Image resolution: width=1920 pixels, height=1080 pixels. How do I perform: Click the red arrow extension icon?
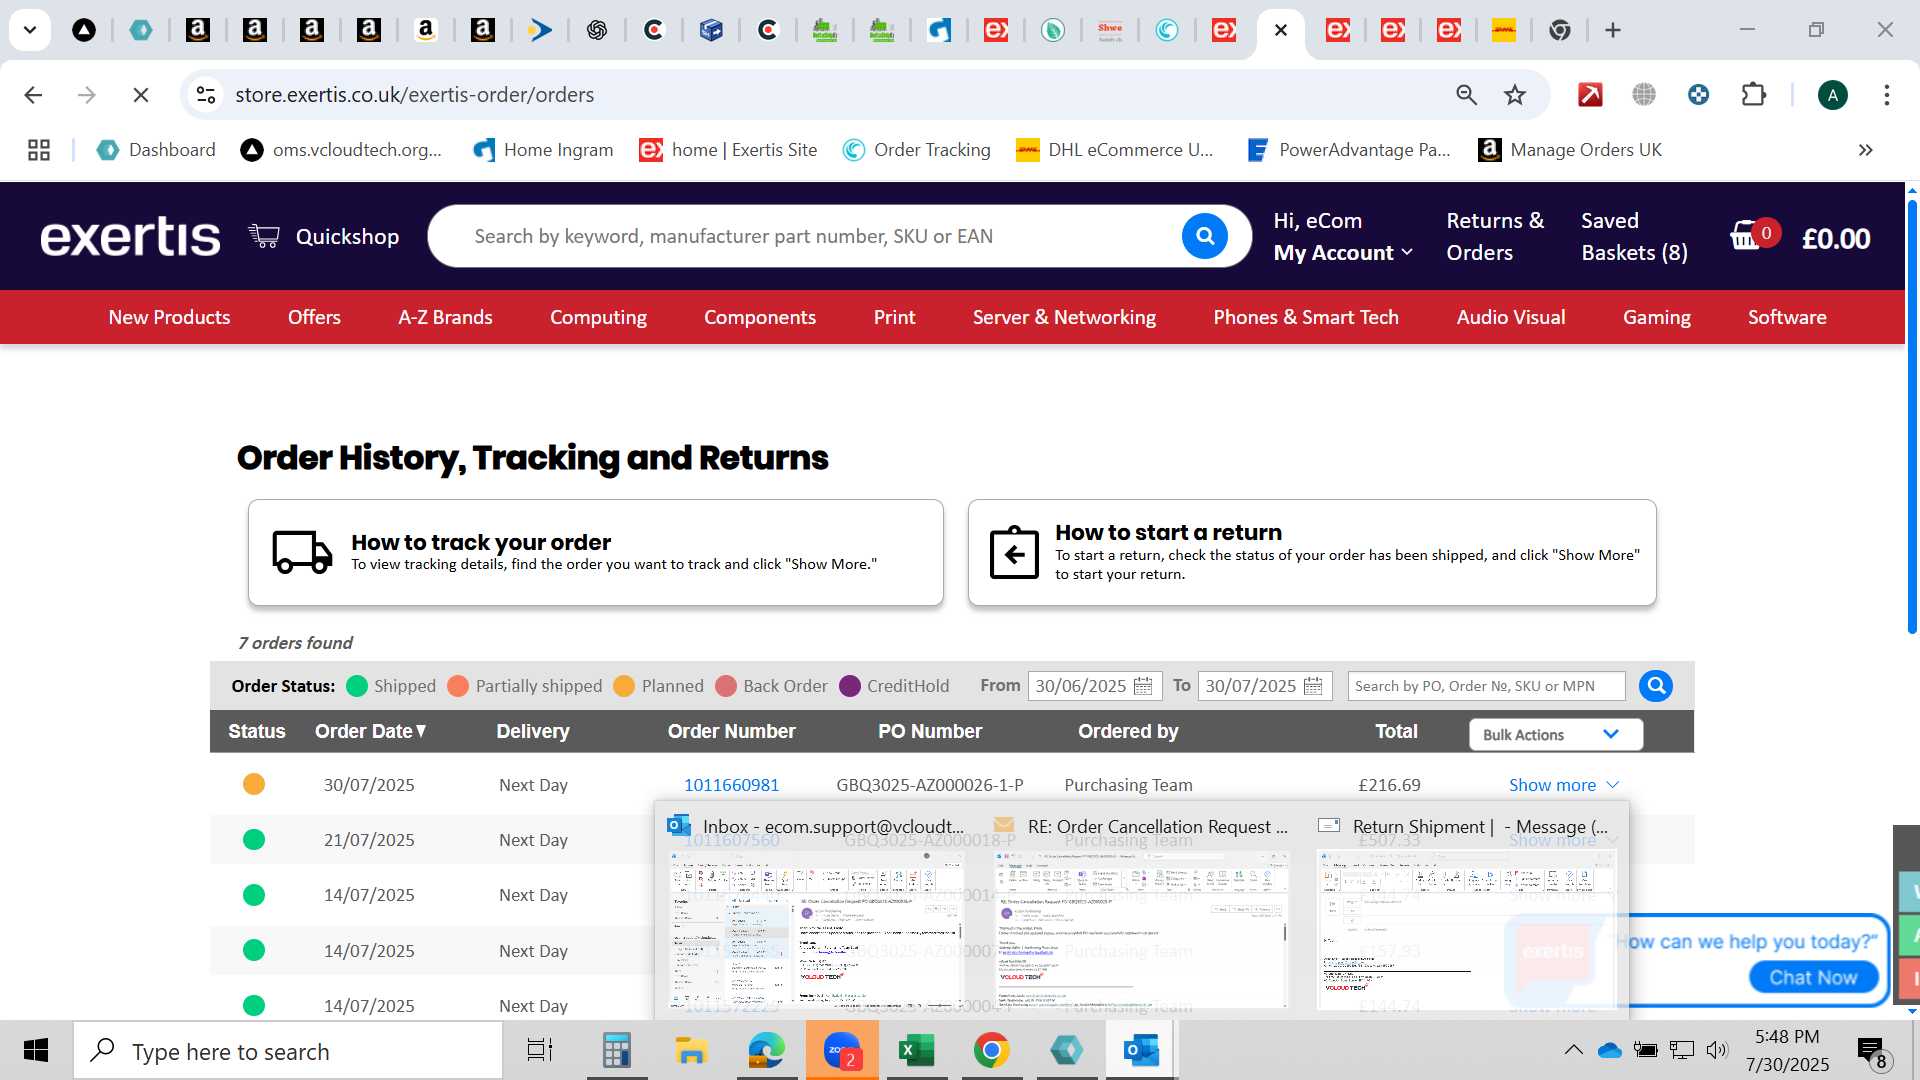click(x=1590, y=95)
